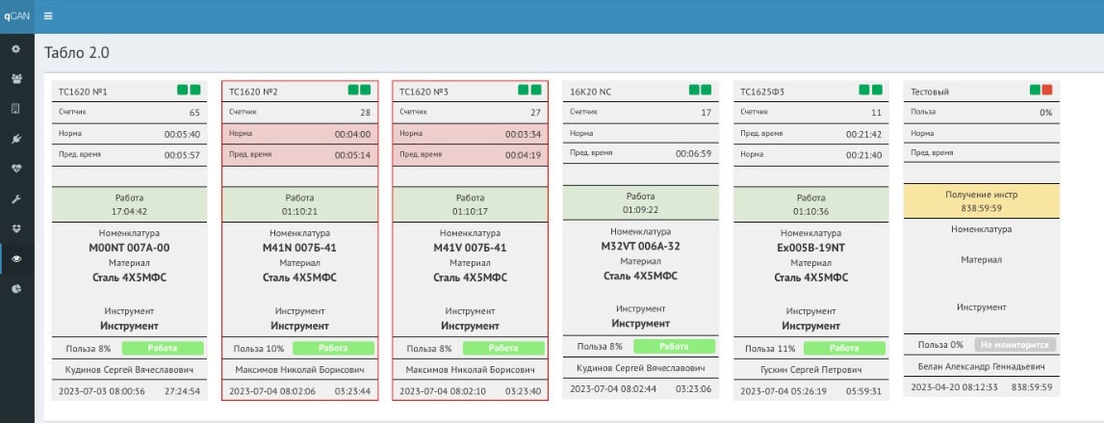
Task: Open the heartbeat icon in sidebar
Action: click(17, 168)
